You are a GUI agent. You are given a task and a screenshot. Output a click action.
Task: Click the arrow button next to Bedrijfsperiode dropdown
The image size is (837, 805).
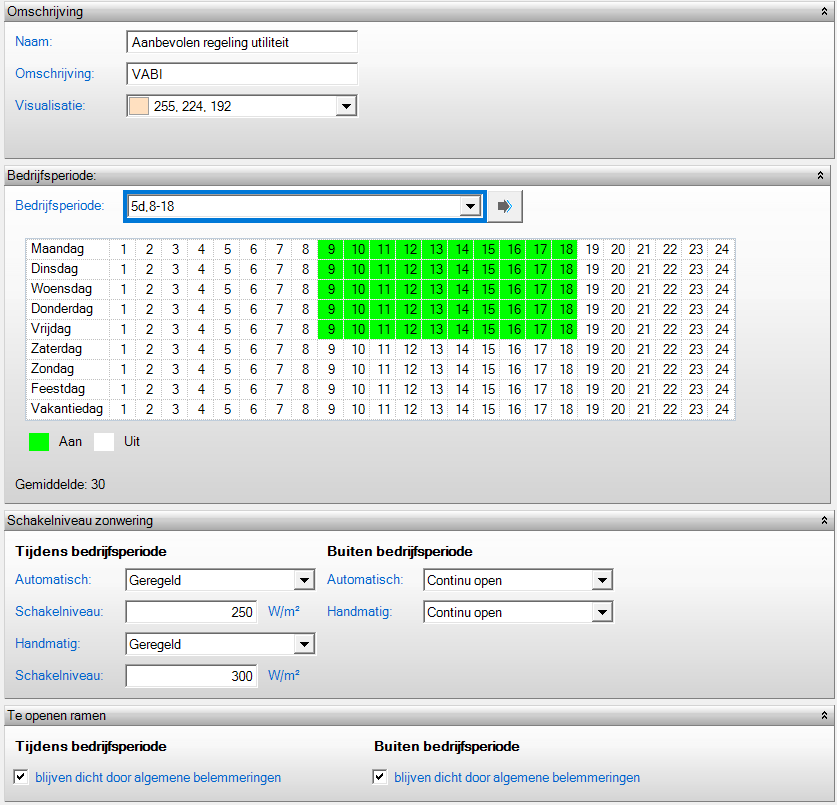505,206
